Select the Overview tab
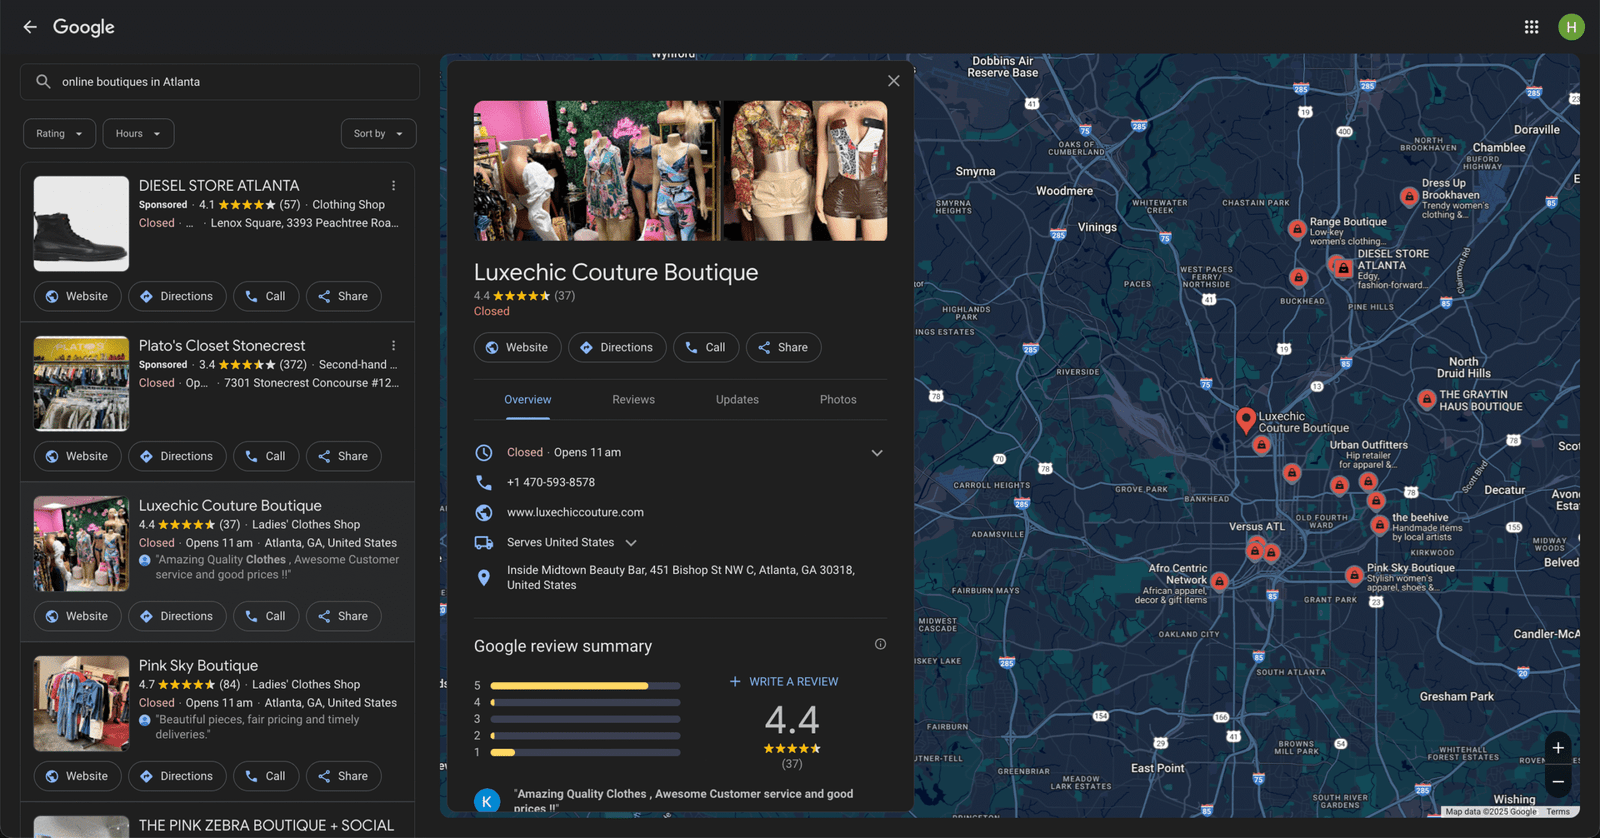Image resolution: width=1600 pixels, height=838 pixels. pyautogui.click(x=527, y=400)
